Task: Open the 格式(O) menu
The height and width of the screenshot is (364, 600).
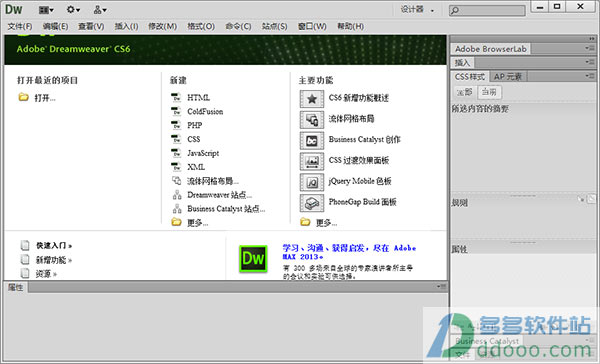Action: [x=201, y=26]
